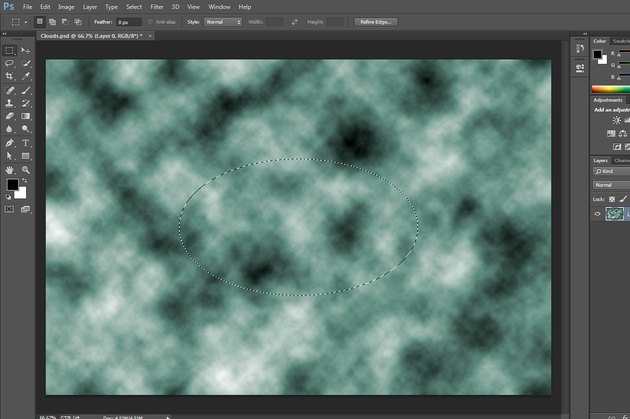Select the Brush tool
Viewport: 630px width, 419px height.
[x=26, y=90]
